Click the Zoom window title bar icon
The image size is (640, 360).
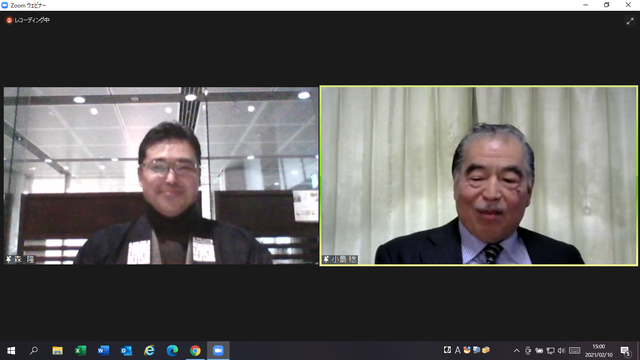point(4,5)
